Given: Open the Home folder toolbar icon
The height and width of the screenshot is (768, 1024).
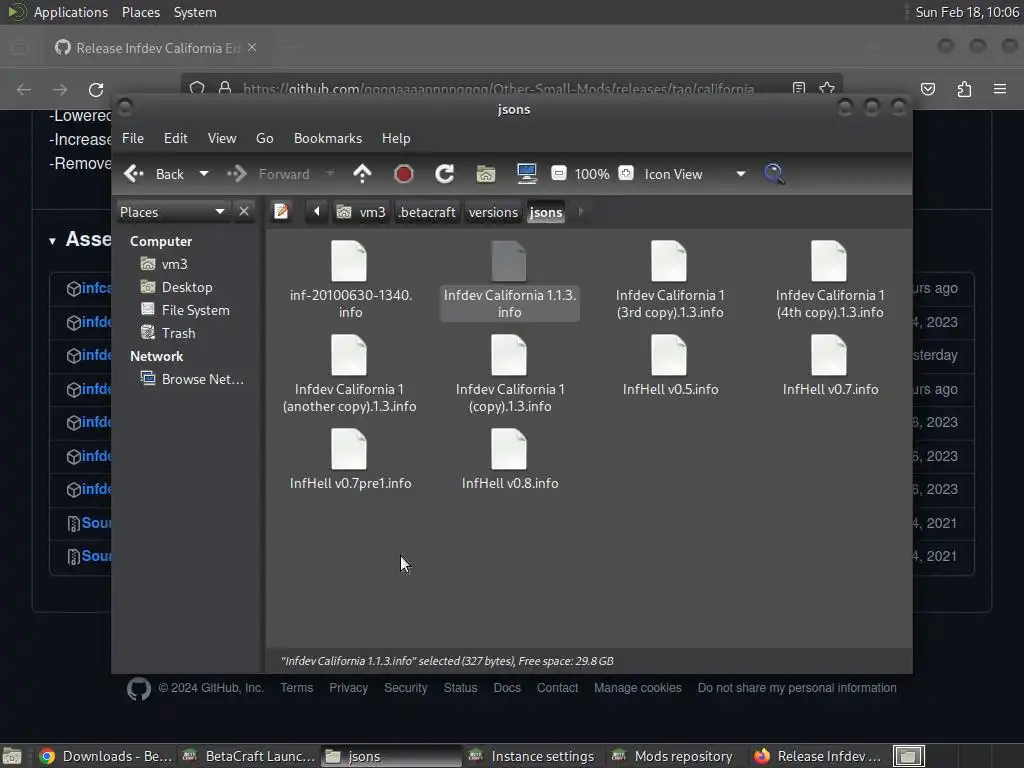Looking at the screenshot, I should coord(485,174).
